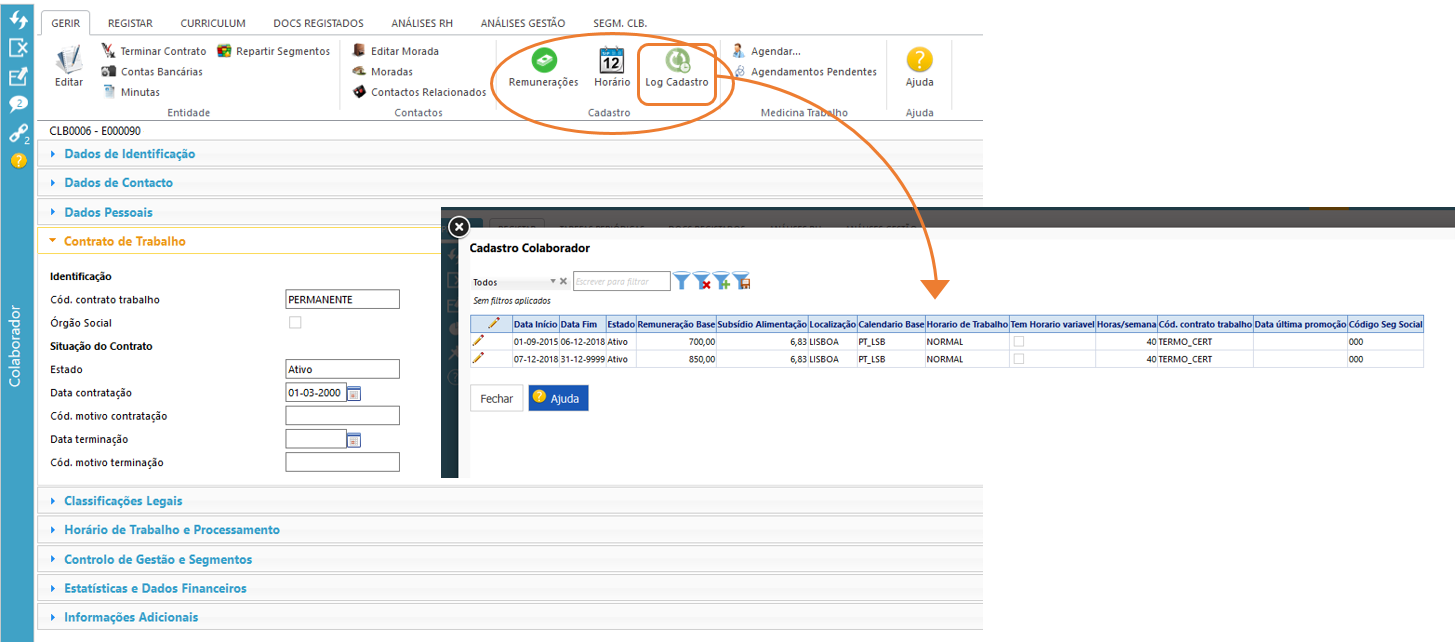Switch to the ANÁLISES RH tab
Viewport: 1455px width, 642px height.
[x=421, y=23]
